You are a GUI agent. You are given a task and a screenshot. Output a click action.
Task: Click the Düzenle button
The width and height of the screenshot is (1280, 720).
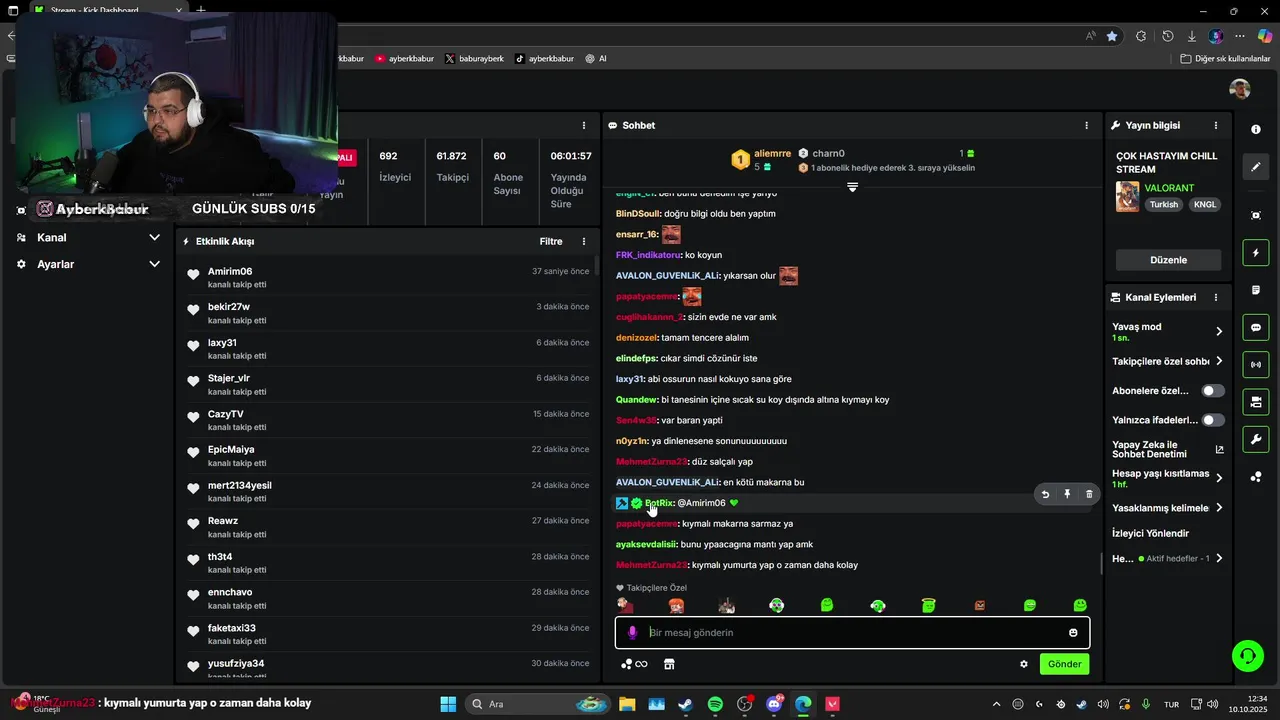(1168, 260)
